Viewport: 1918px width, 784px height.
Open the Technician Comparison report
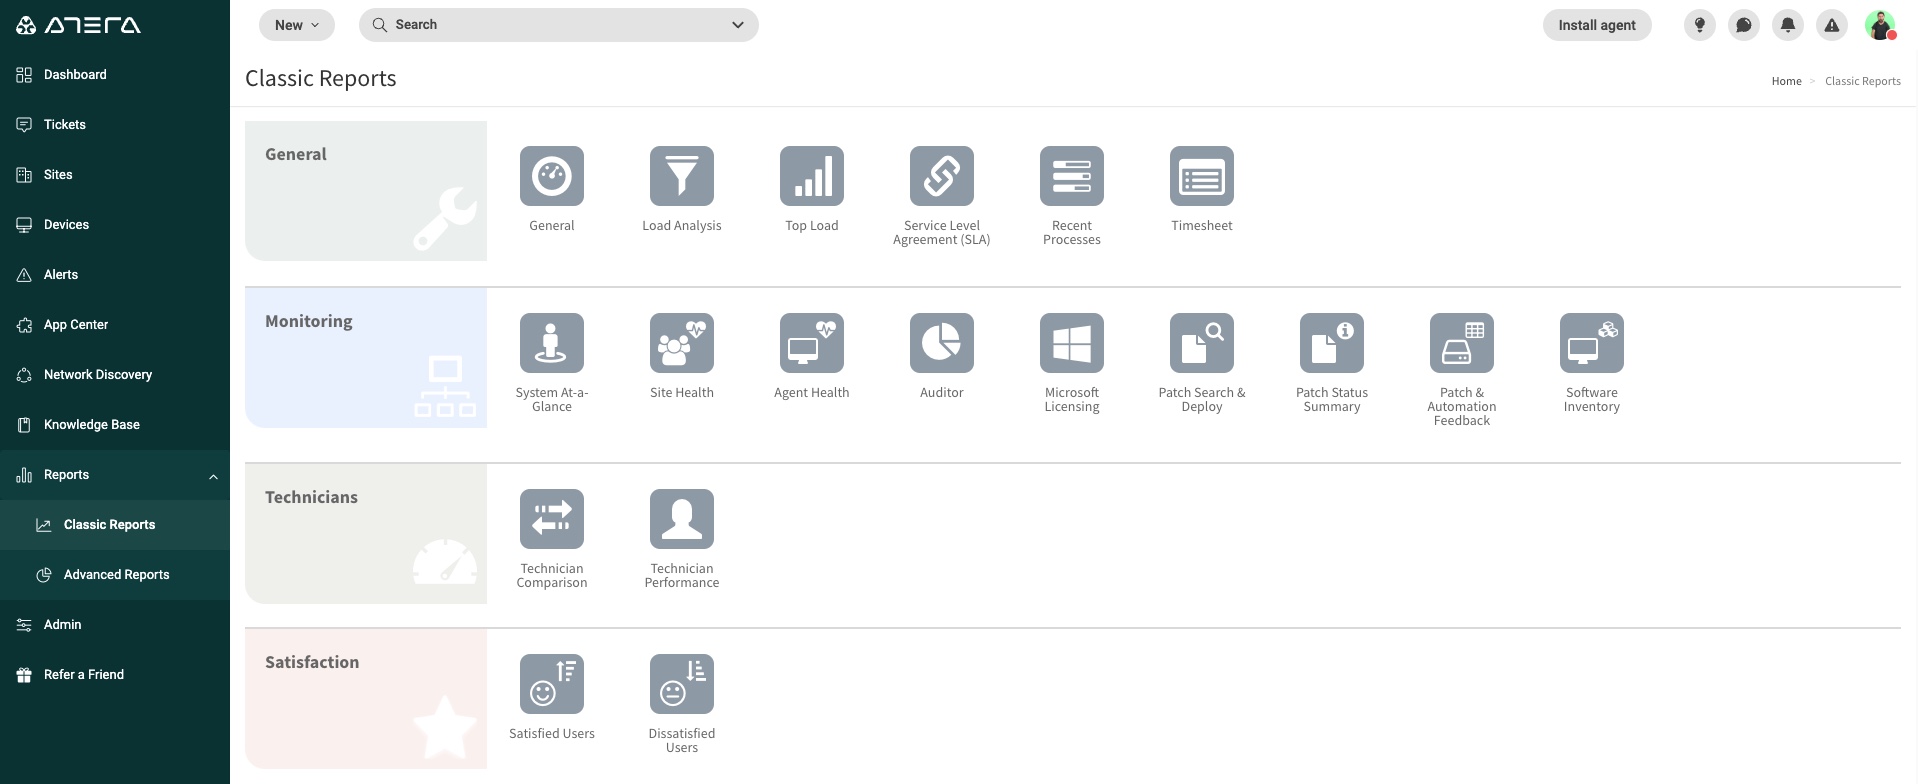(x=551, y=519)
